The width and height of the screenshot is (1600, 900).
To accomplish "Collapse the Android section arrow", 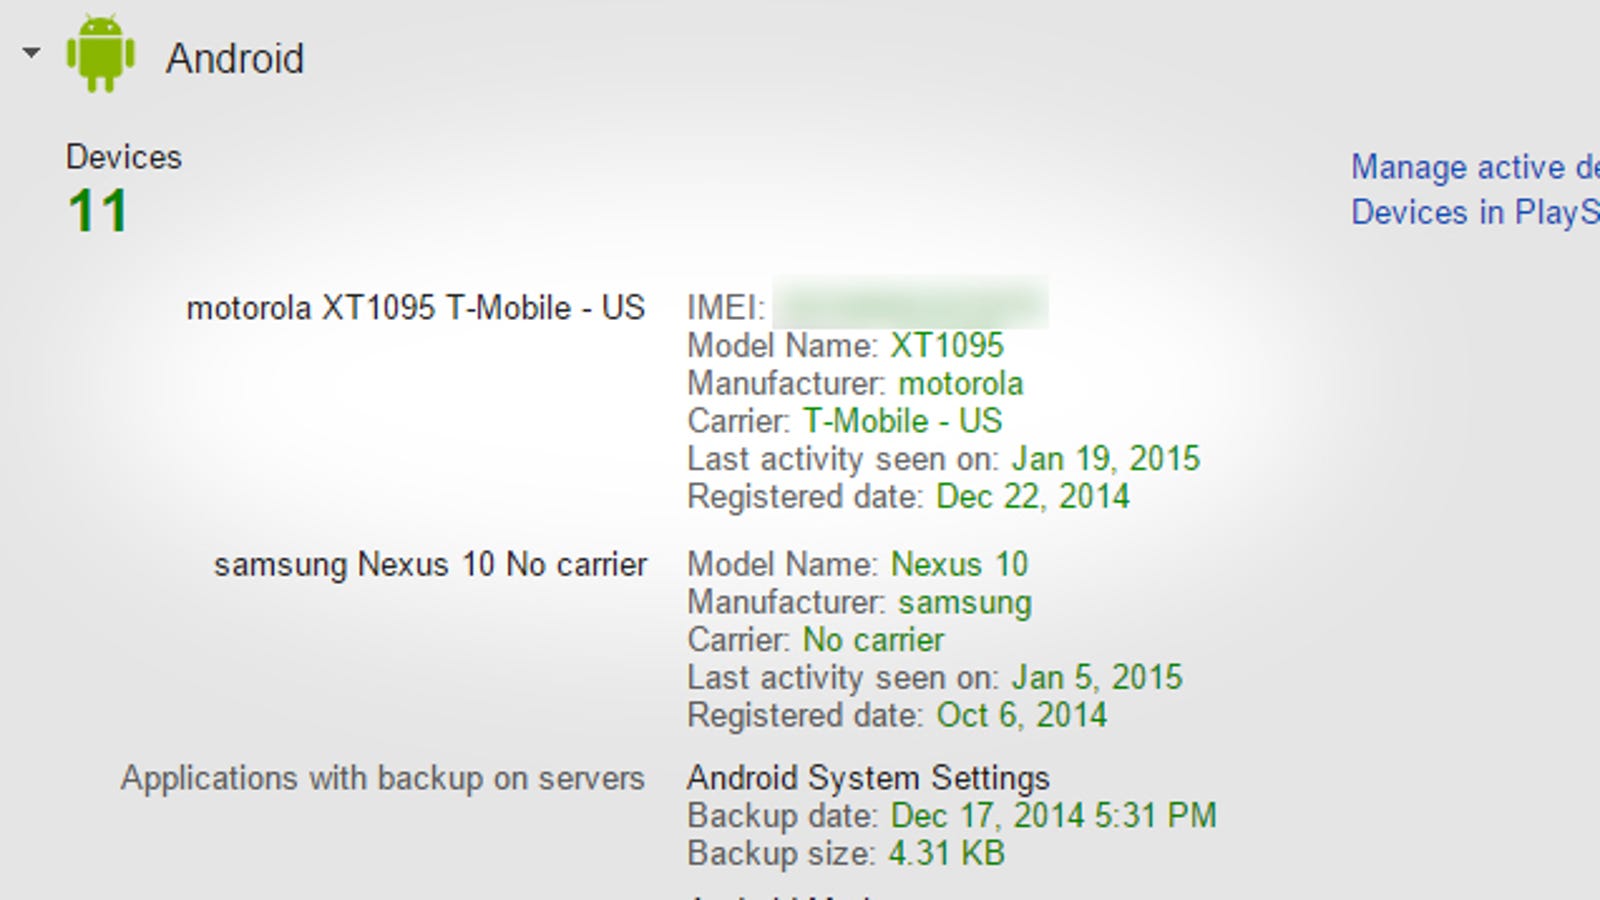I will [x=32, y=53].
